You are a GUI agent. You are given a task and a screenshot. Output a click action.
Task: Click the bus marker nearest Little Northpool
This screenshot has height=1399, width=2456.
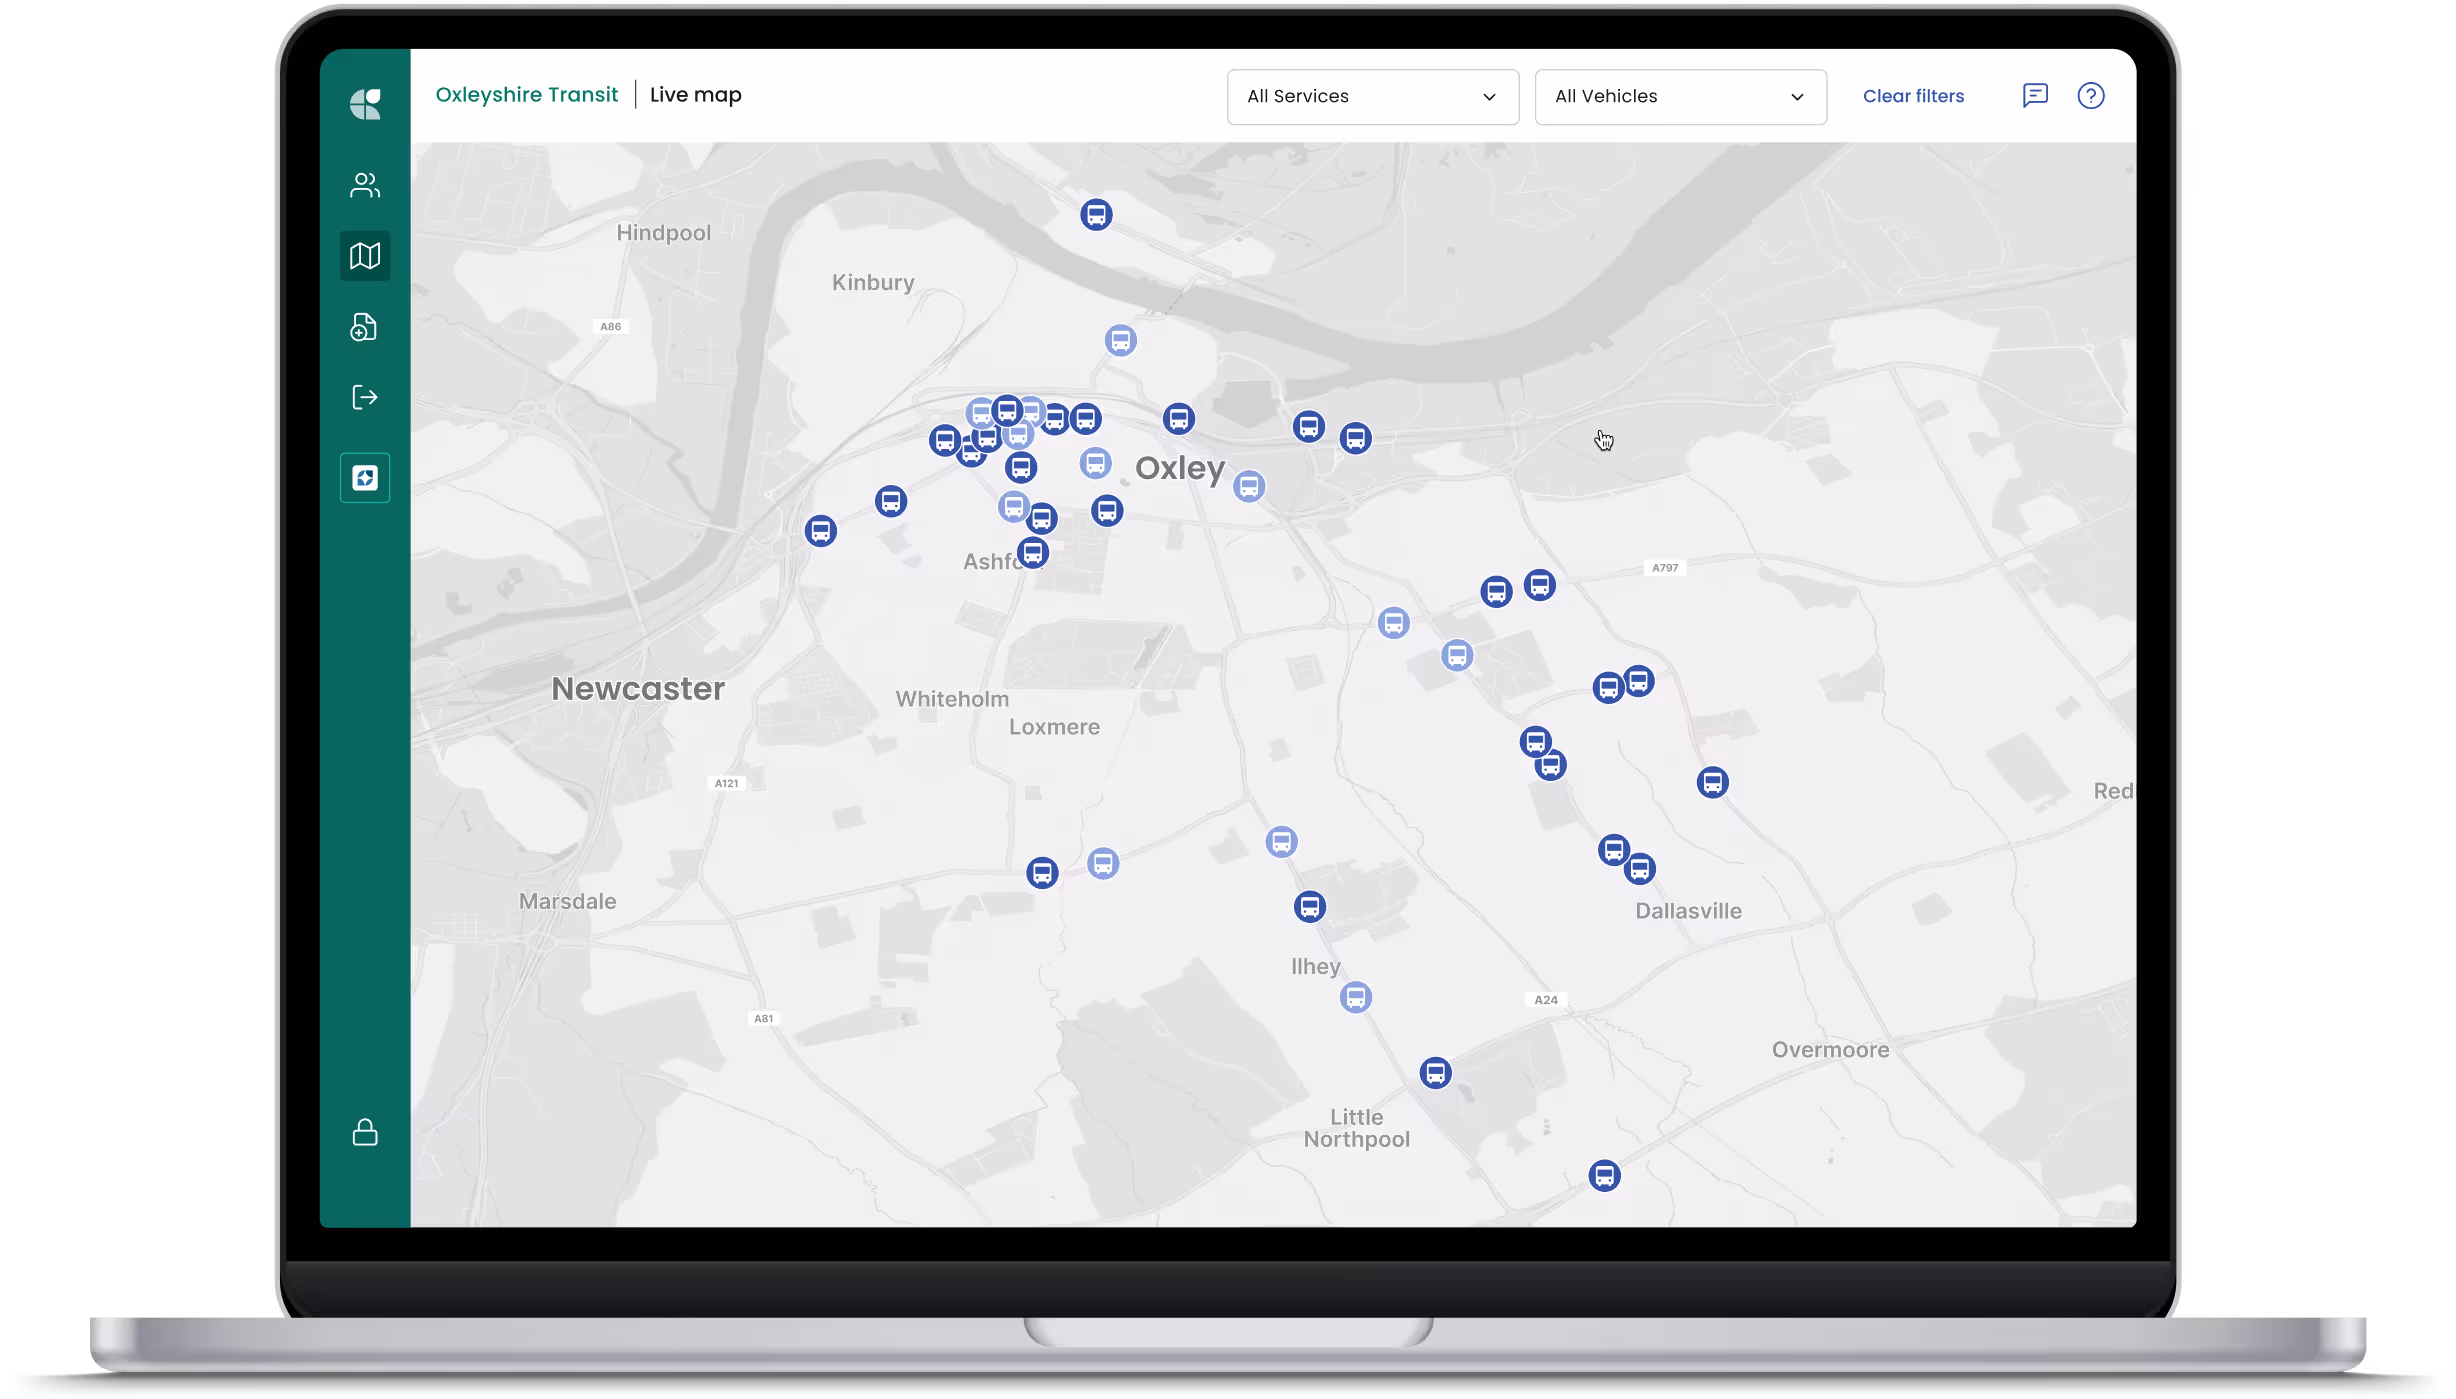tap(1435, 1073)
